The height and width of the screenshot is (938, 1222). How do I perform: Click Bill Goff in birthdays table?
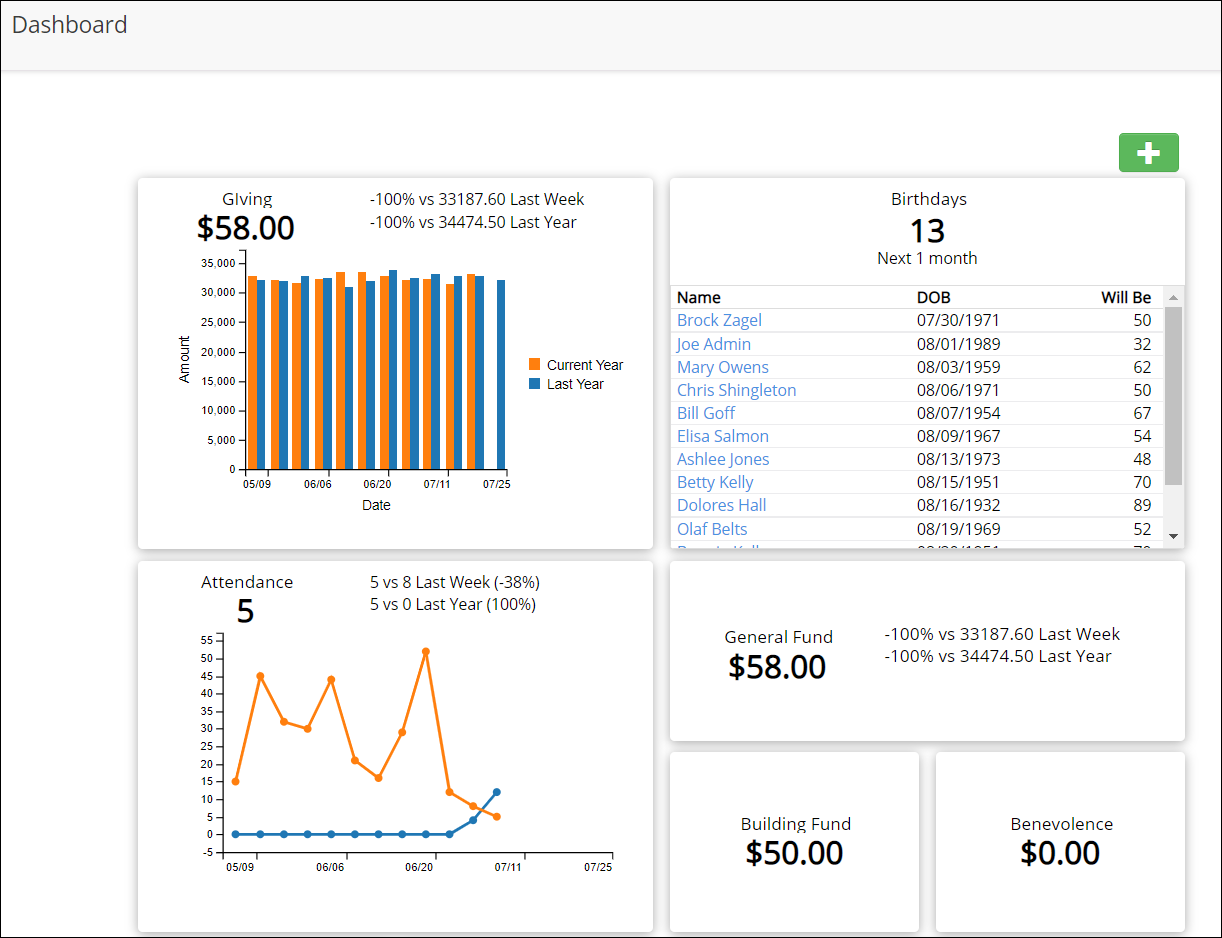(x=705, y=413)
